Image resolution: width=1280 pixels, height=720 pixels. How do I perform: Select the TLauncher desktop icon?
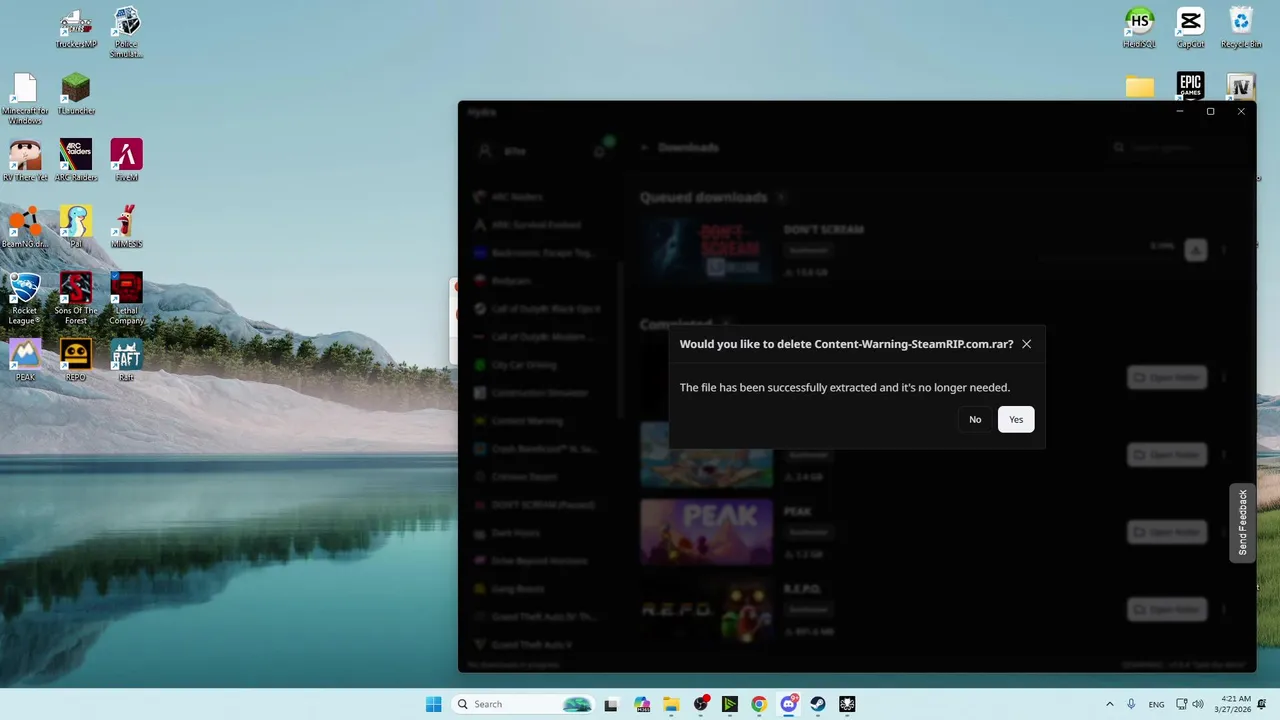76,94
